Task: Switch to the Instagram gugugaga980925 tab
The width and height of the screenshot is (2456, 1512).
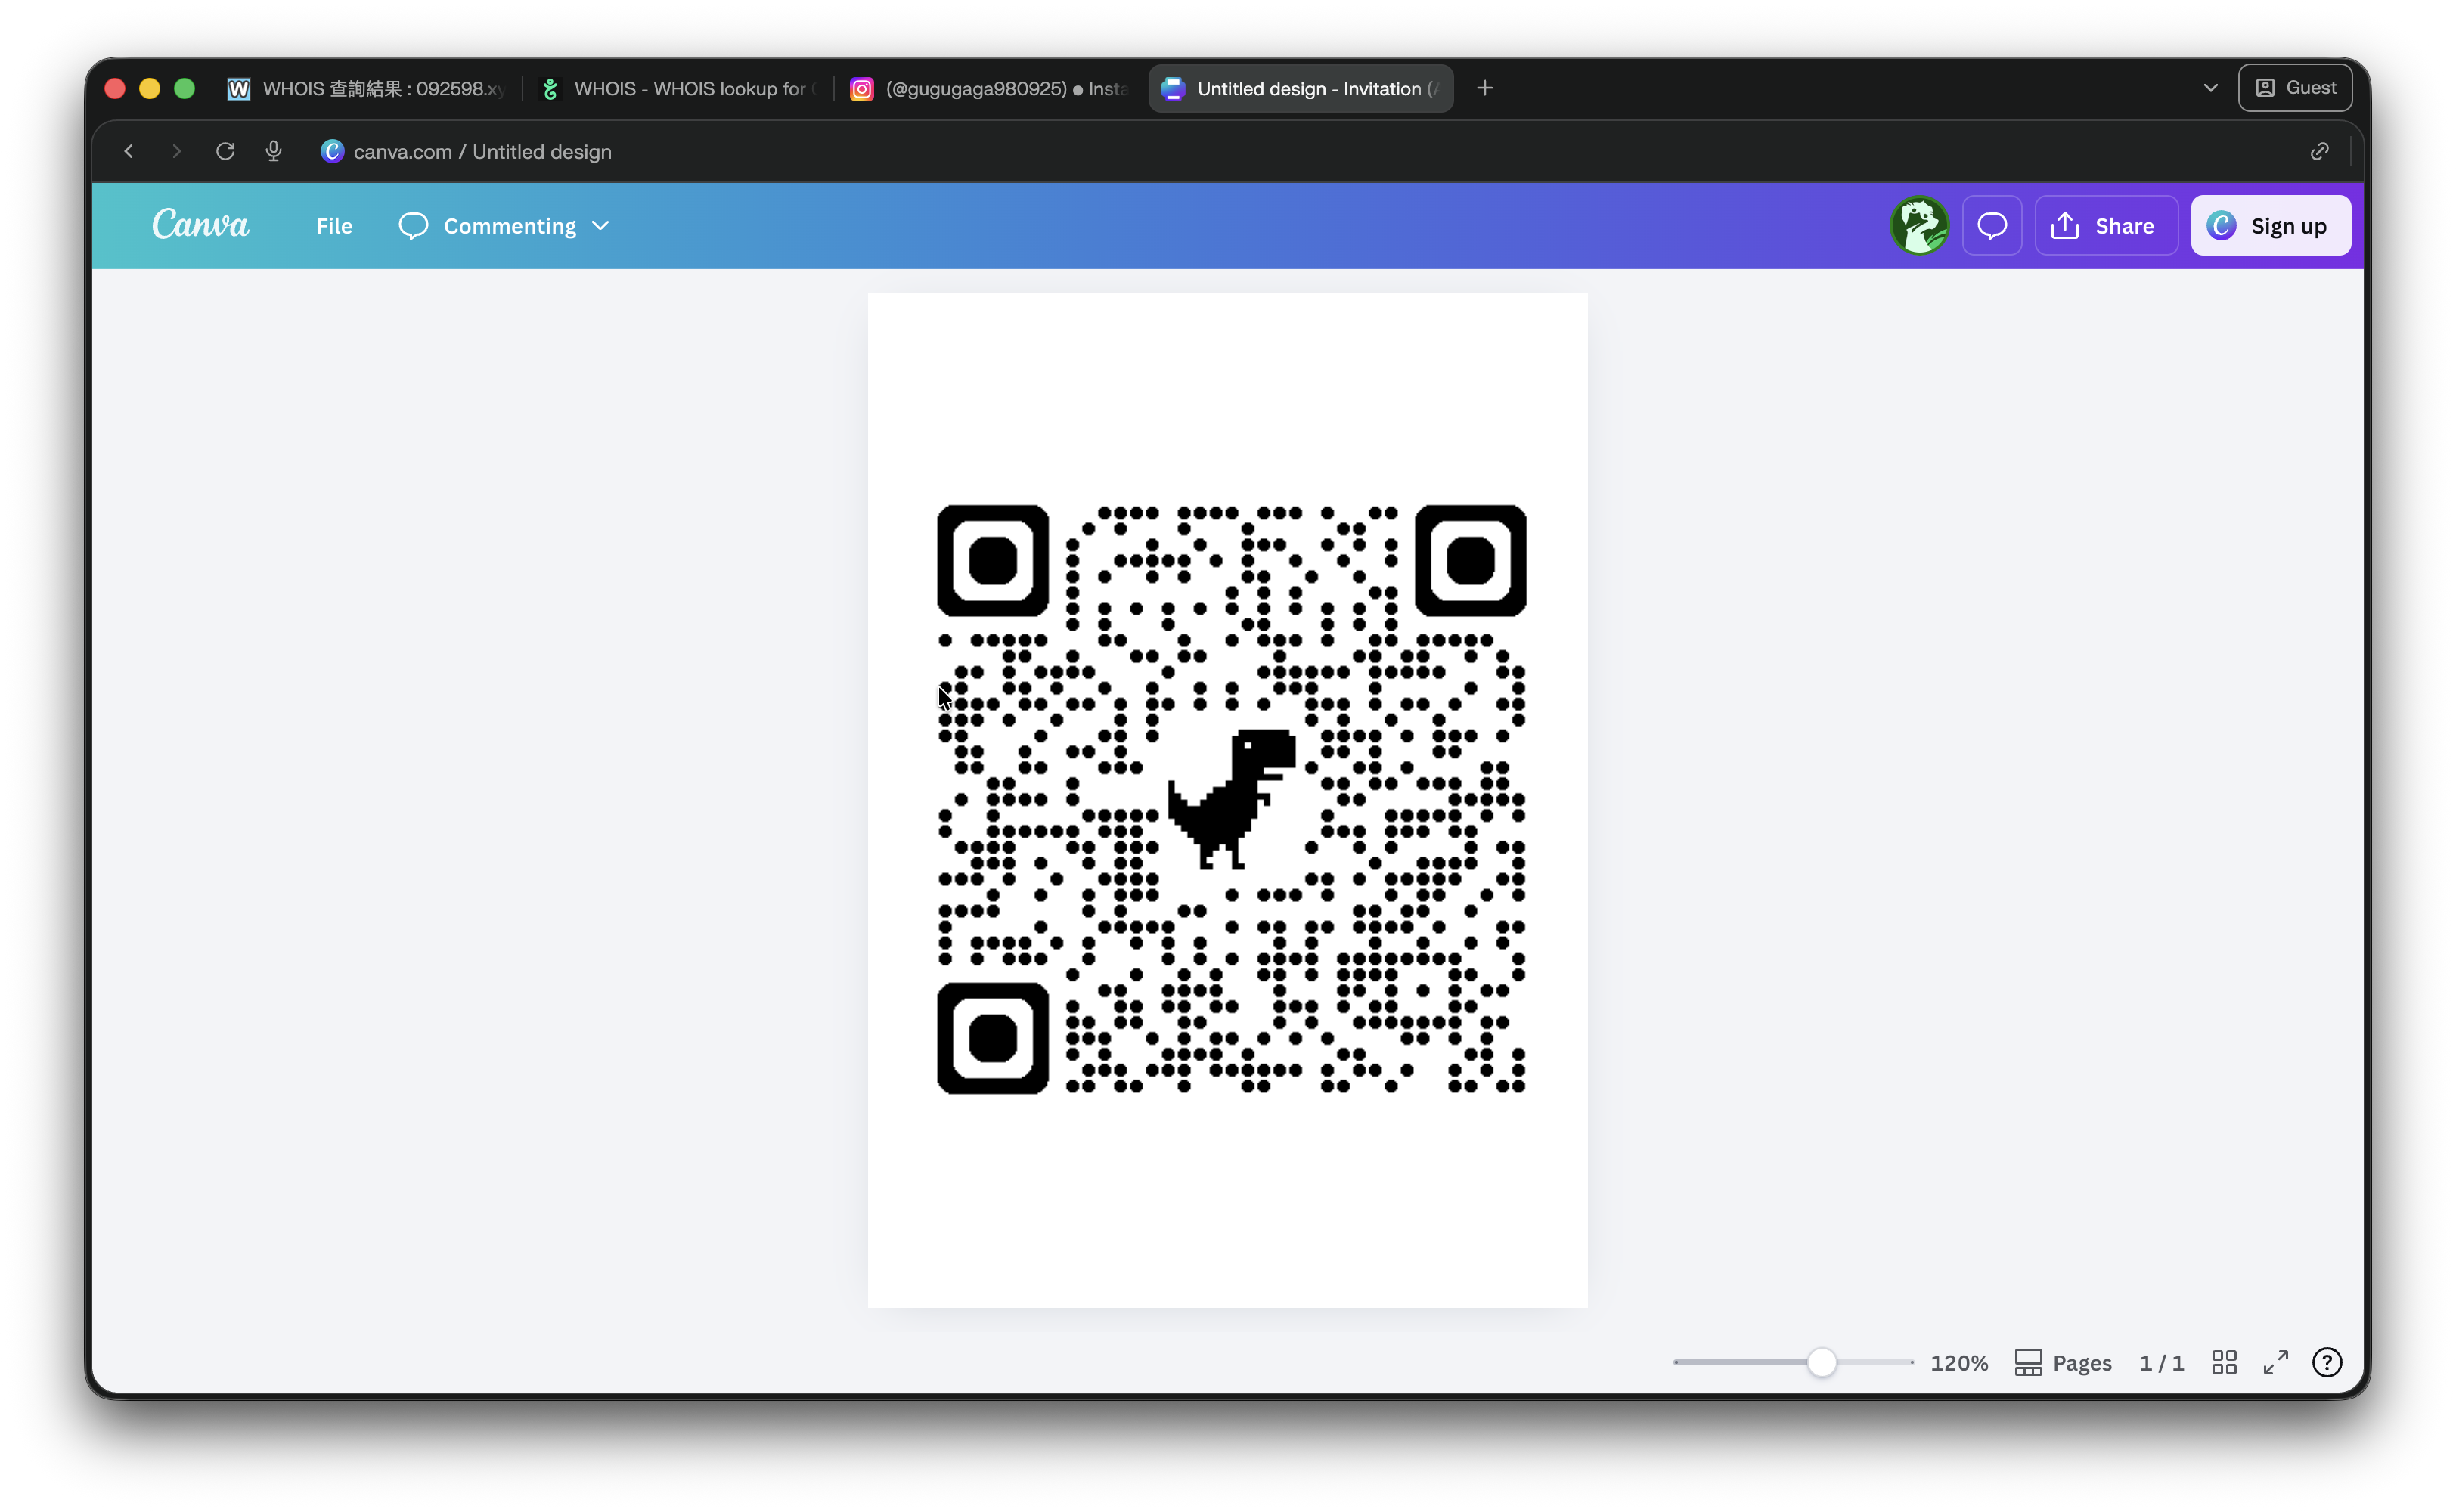Action: tap(990, 88)
